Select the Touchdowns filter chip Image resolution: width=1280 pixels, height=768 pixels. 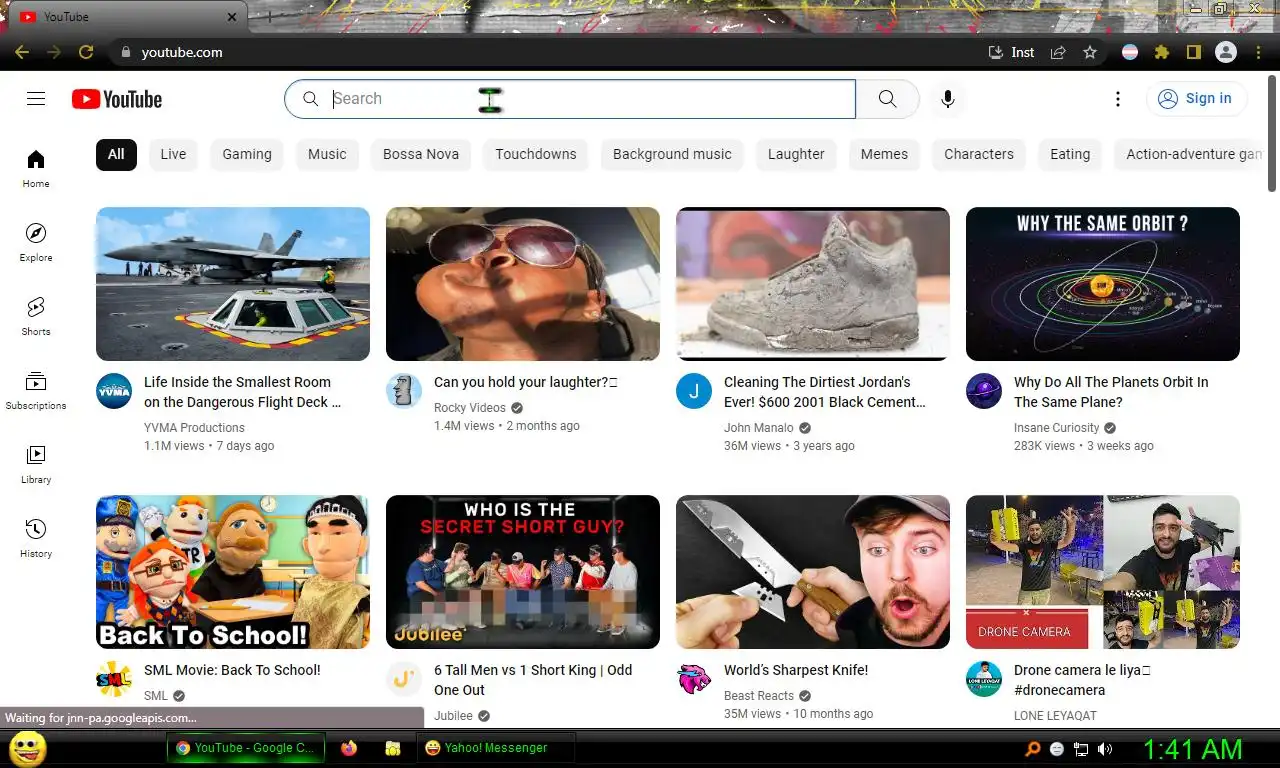point(536,154)
